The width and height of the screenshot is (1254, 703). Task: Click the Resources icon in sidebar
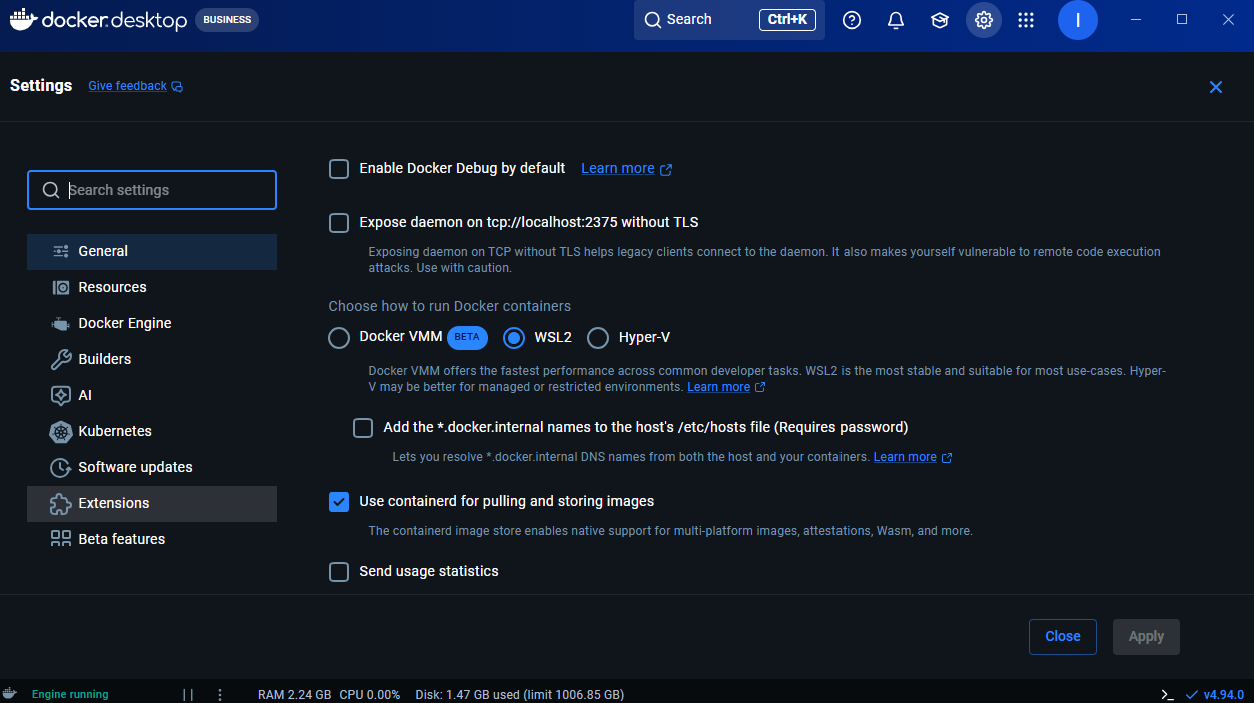61,287
